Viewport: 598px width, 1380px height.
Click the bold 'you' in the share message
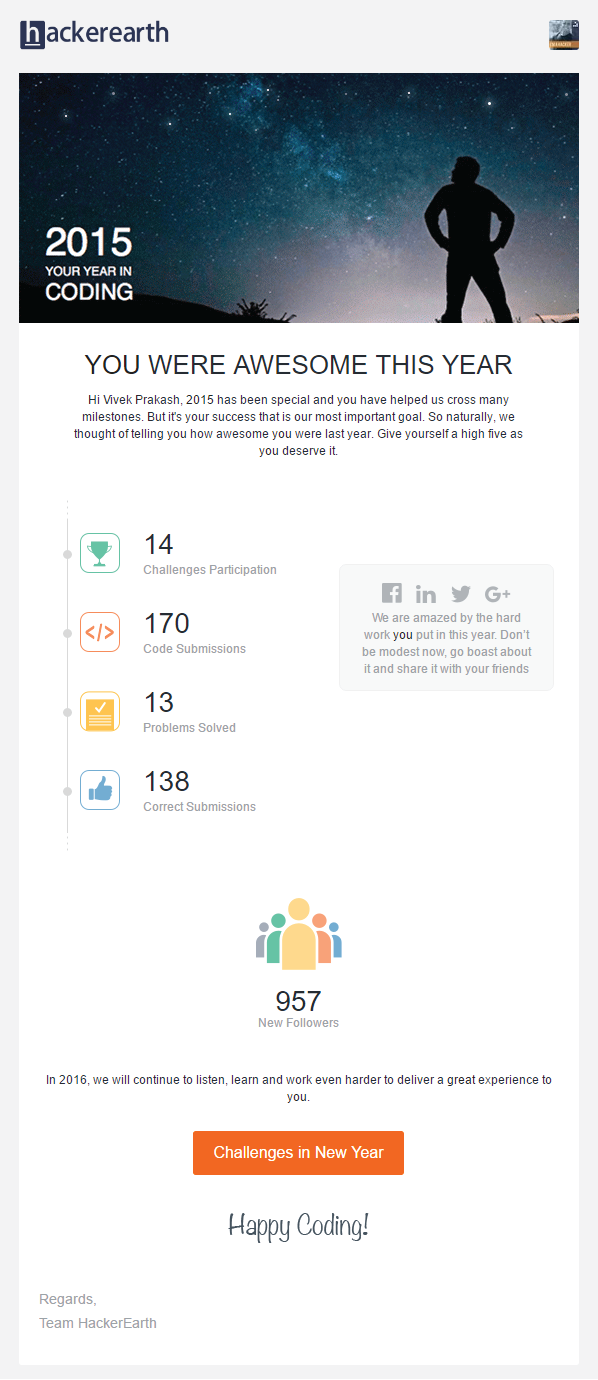click(402, 634)
